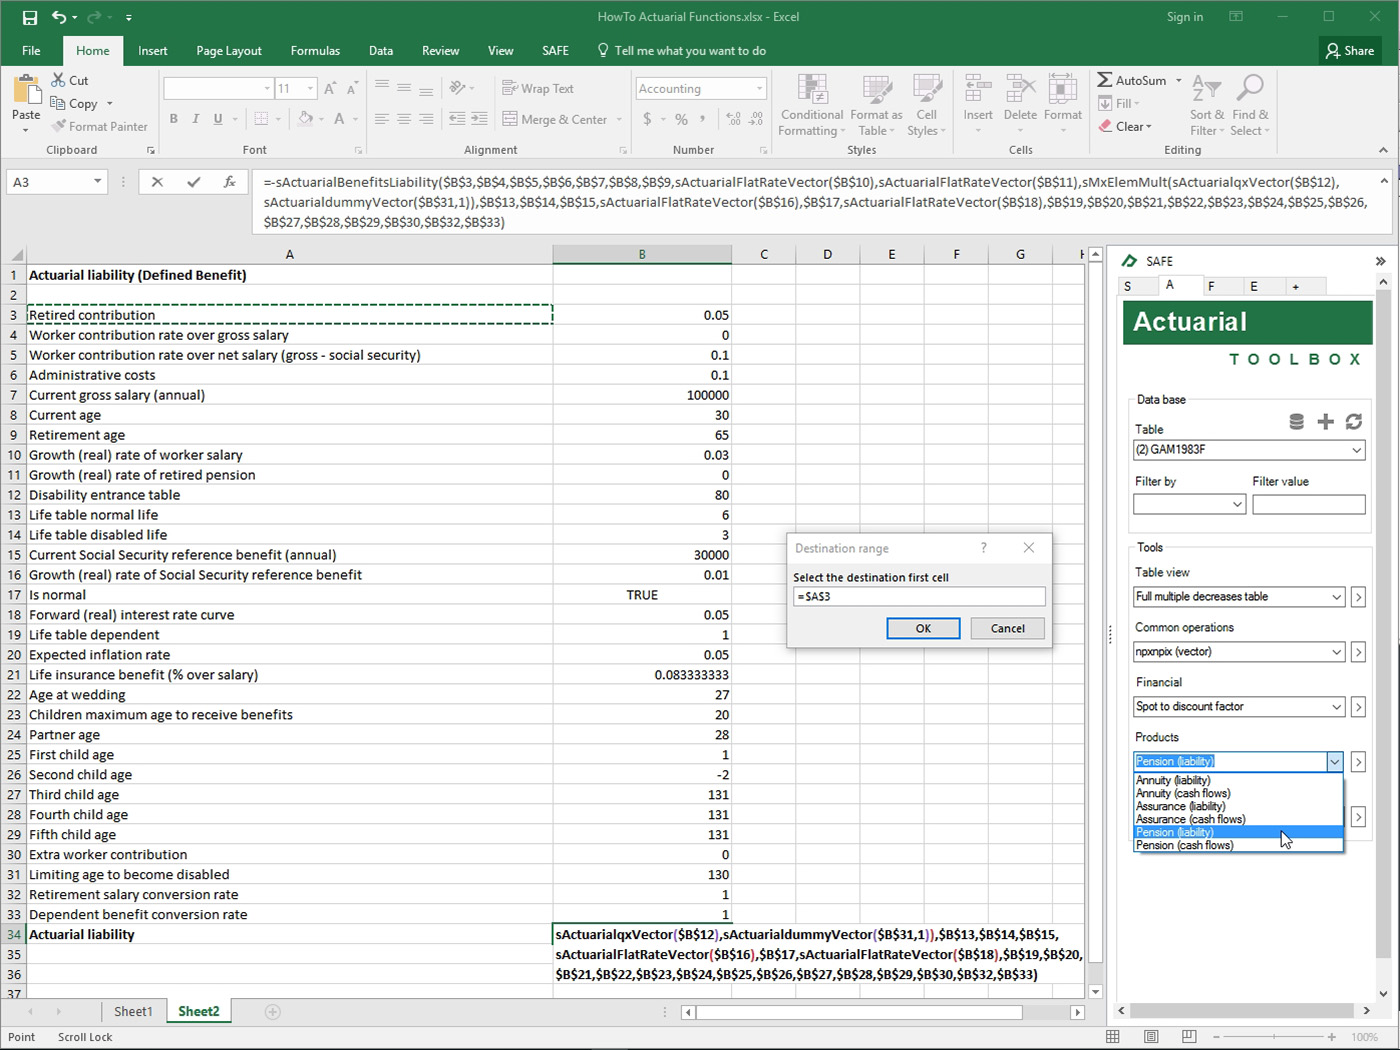This screenshot has width=1400, height=1050.
Task: Switch to the Insert ribbon tab
Action: tap(153, 51)
